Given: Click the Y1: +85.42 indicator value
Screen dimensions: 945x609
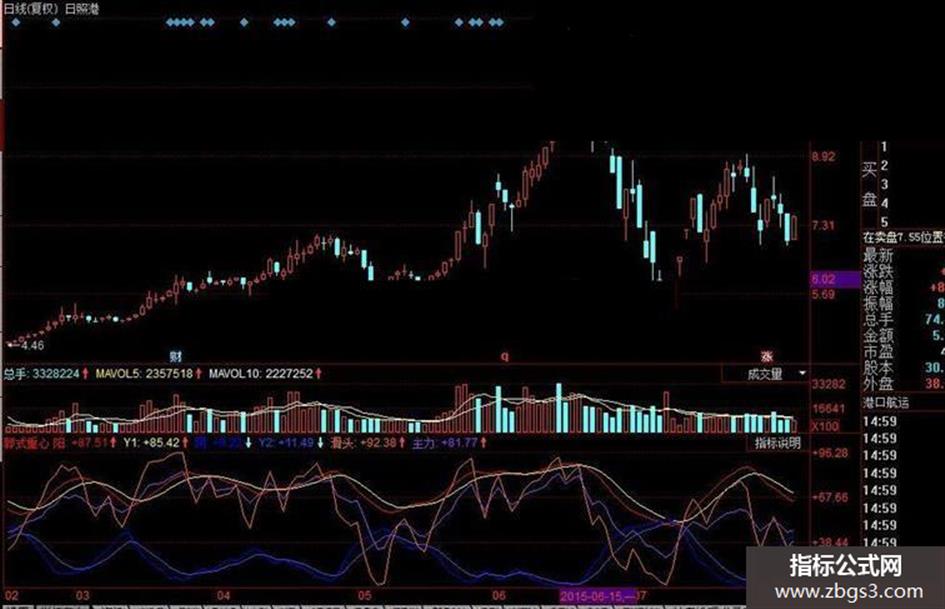Looking at the screenshot, I should [151, 443].
